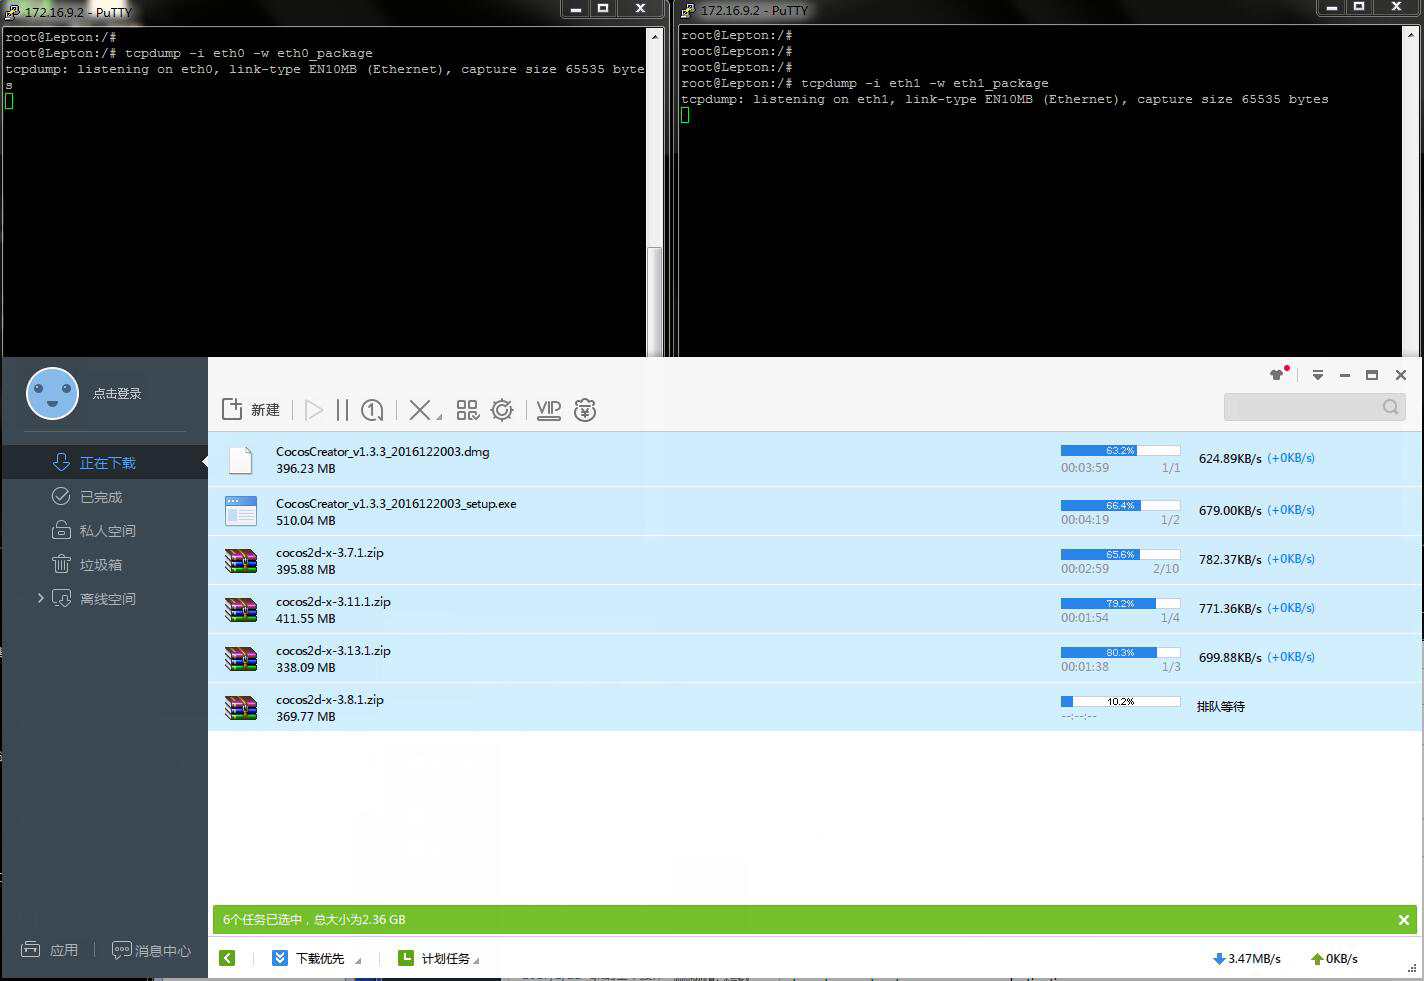Click the VIP toolbar icon
Viewport: 1424px width, 981px height.
(x=549, y=410)
